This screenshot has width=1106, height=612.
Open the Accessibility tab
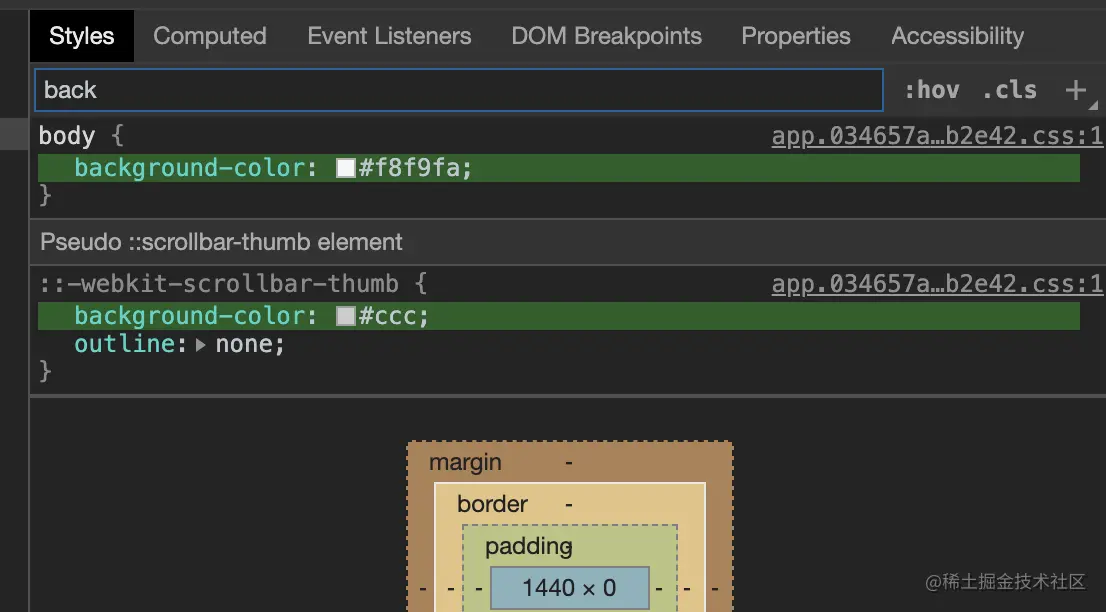tap(957, 36)
